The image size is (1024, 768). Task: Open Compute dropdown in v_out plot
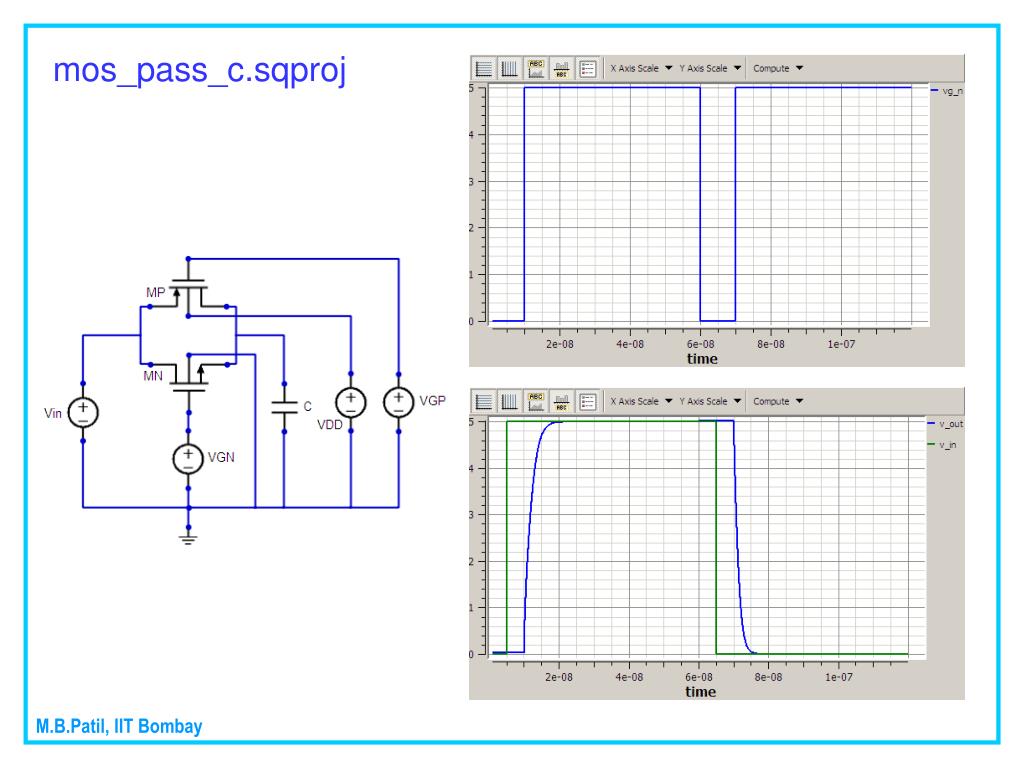pos(778,401)
